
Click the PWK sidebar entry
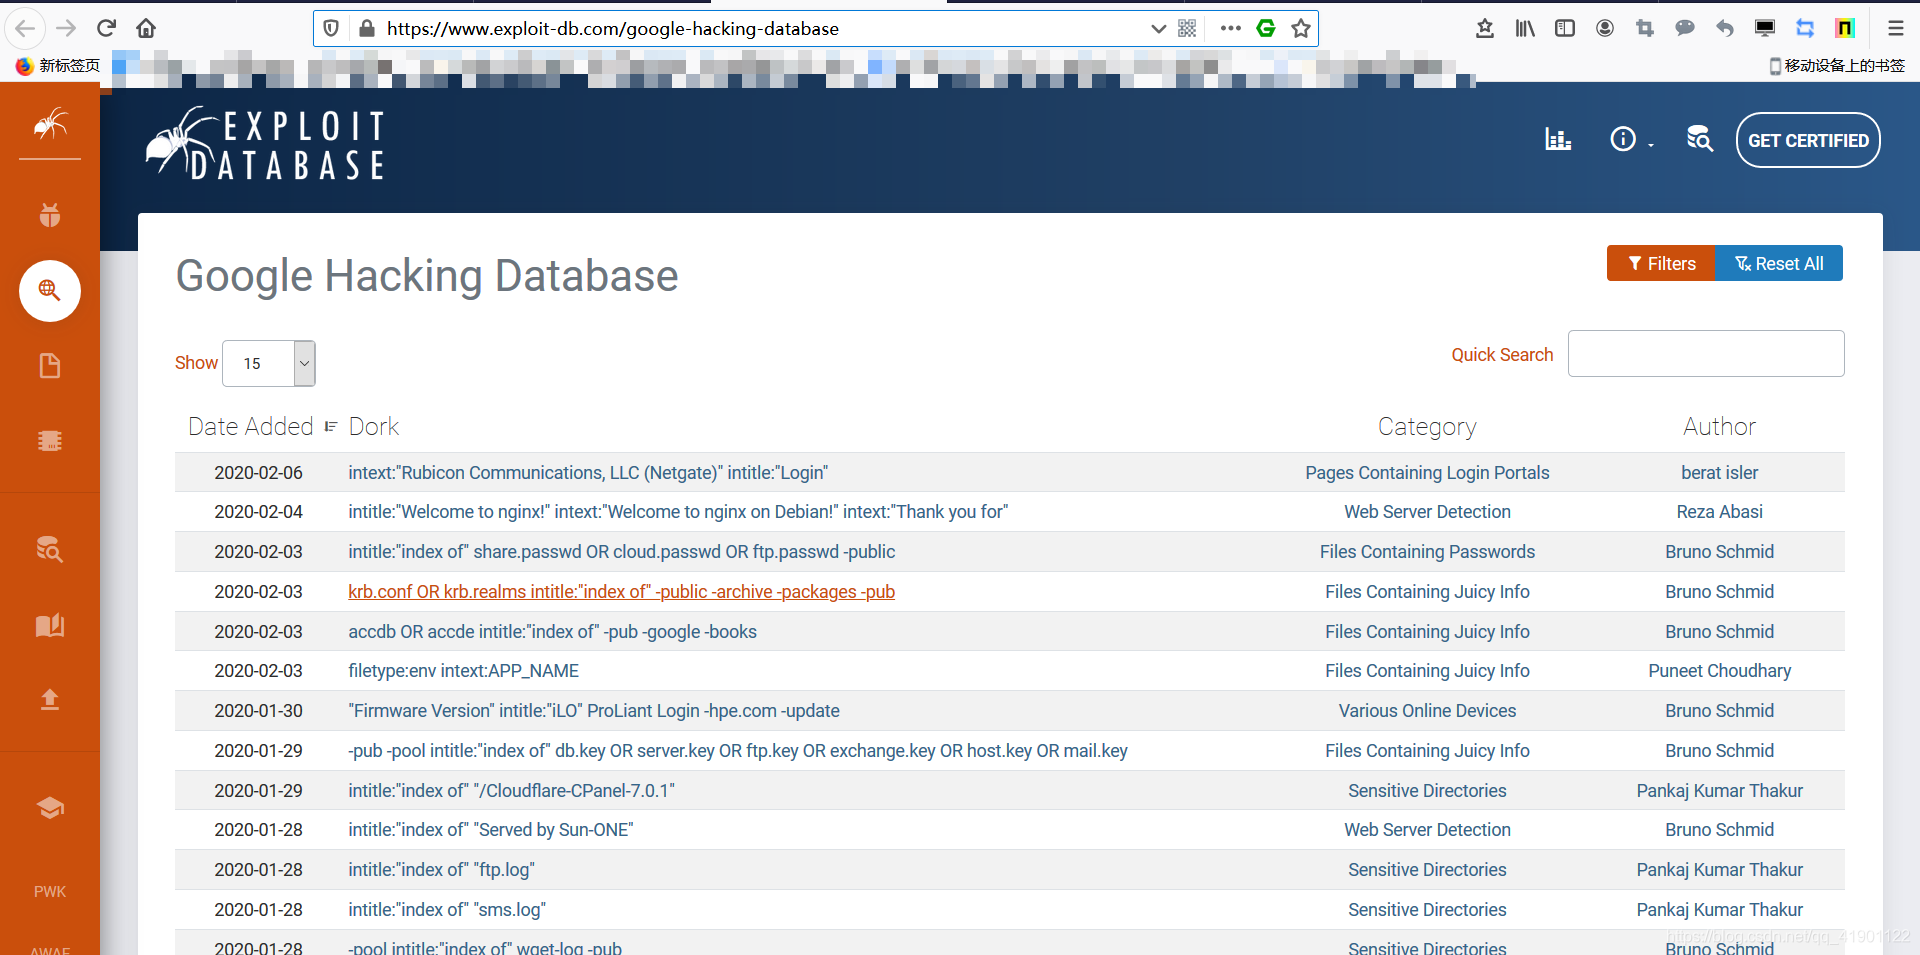tap(50, 892)
